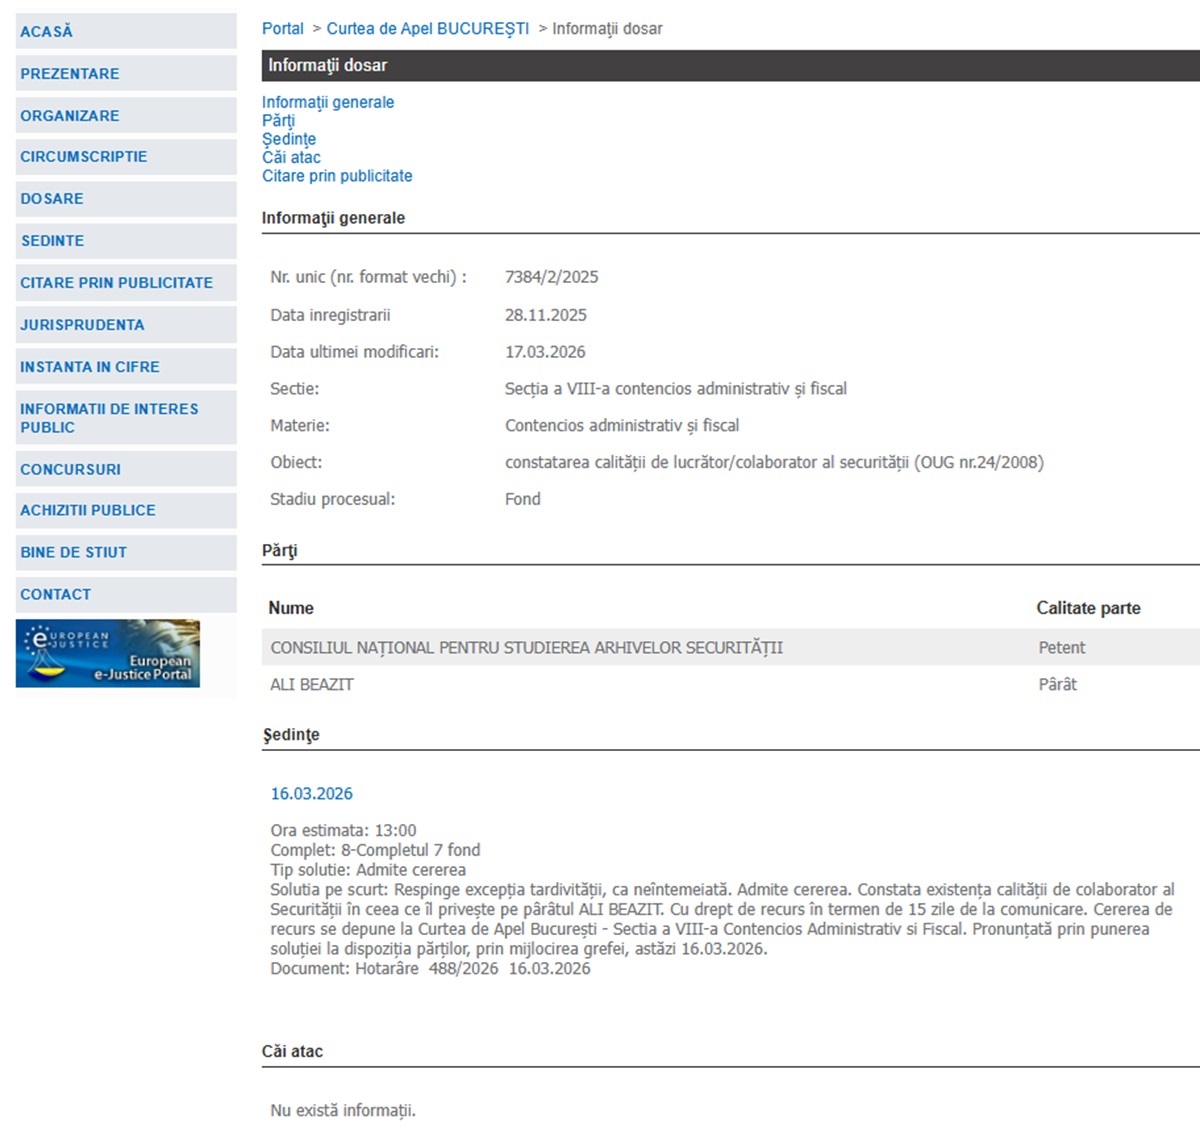
Task: Select the Secția a VIII-a contencios value
Action: pyautogui.click(x=676, y=389)
